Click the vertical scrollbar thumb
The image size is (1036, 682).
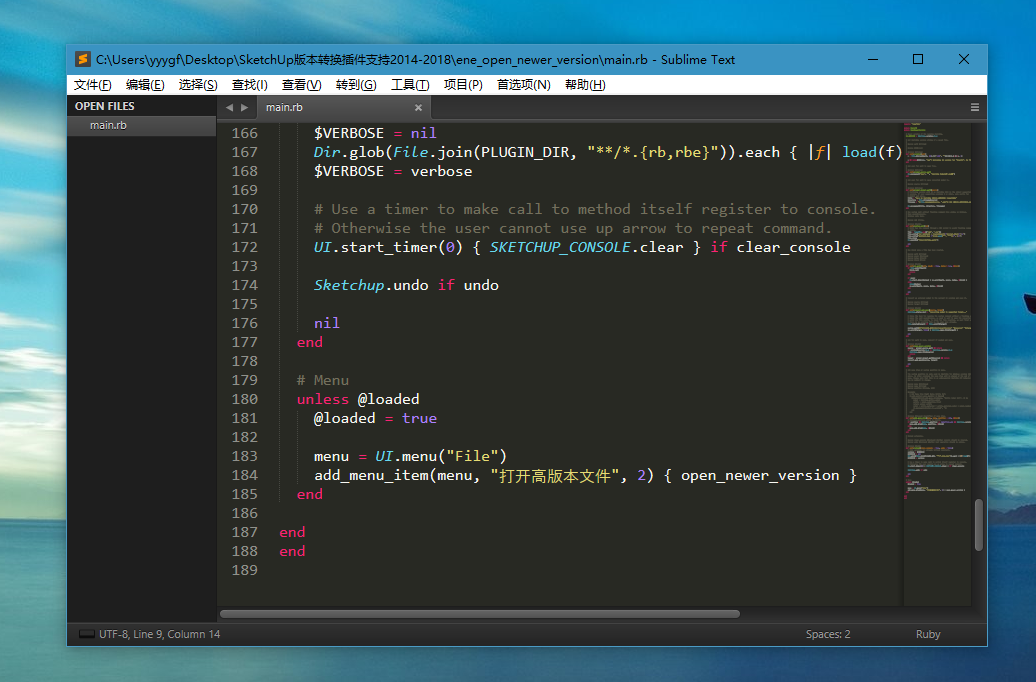click(x=979, y=525)
